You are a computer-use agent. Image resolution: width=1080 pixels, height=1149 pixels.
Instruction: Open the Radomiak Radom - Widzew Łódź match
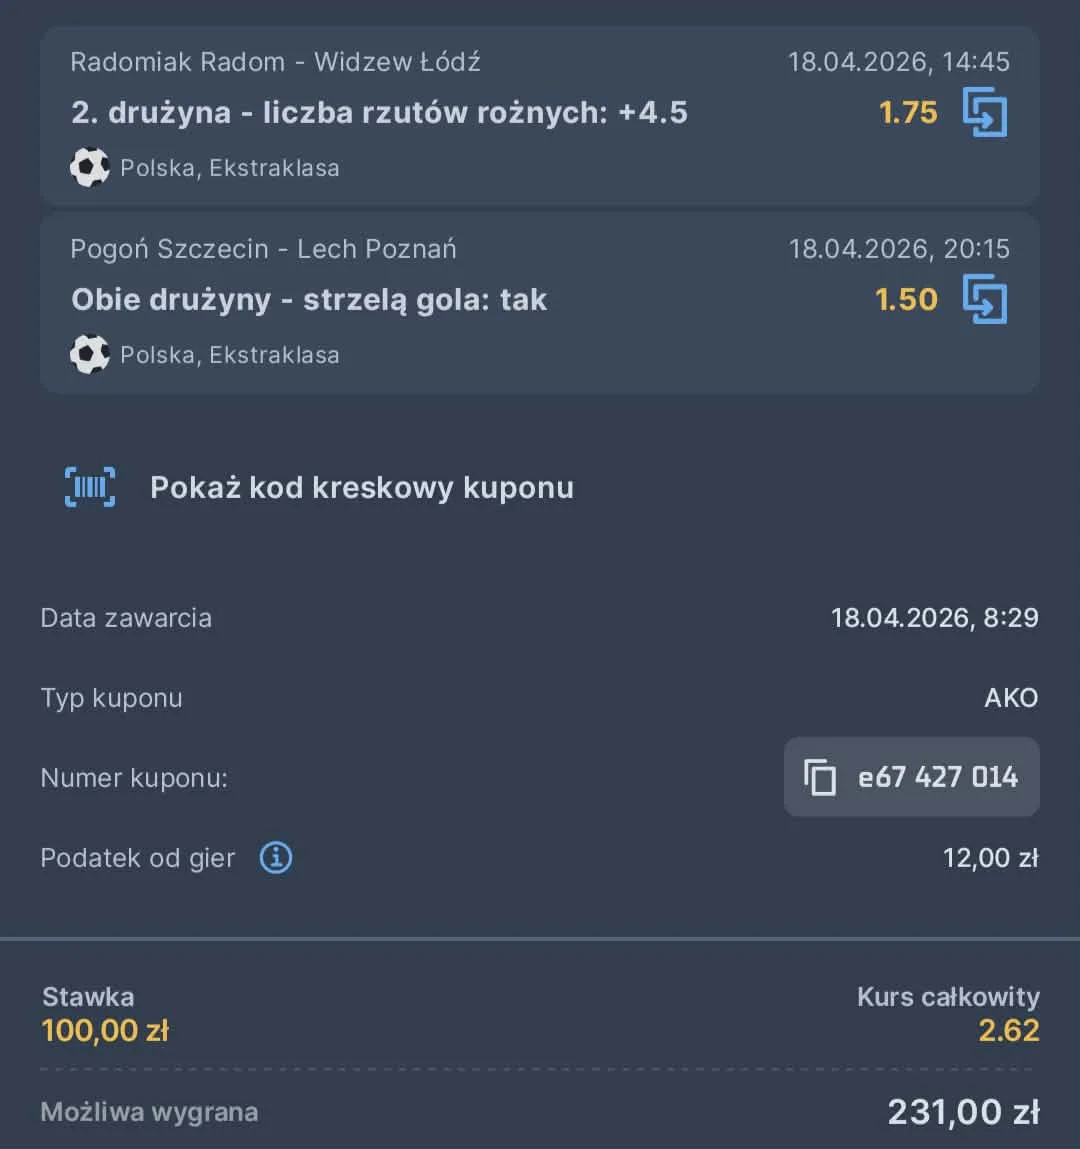coord(275,62)
